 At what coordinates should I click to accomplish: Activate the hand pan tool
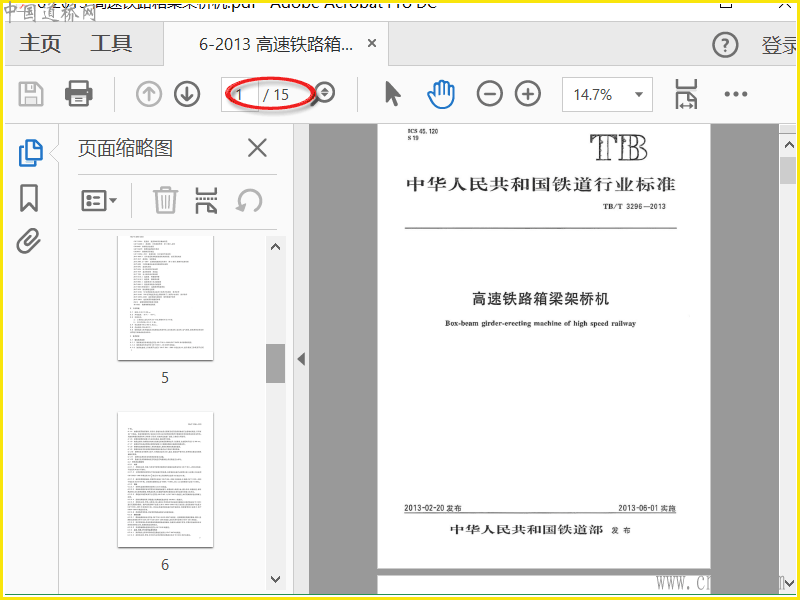[440, 94]
